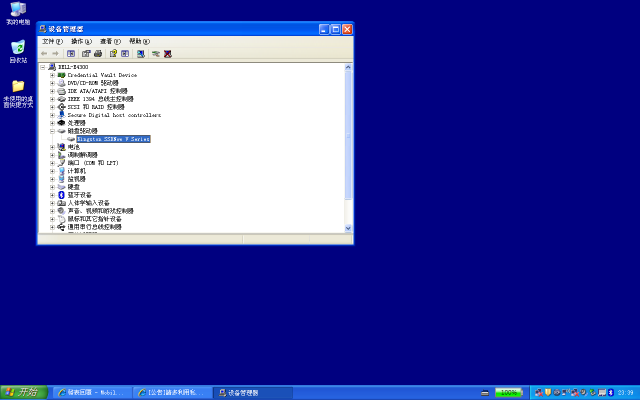Click the 端口 (COM 和 LPT) port icon
This screenshot has width=640, height=400.
coord(61,163)
